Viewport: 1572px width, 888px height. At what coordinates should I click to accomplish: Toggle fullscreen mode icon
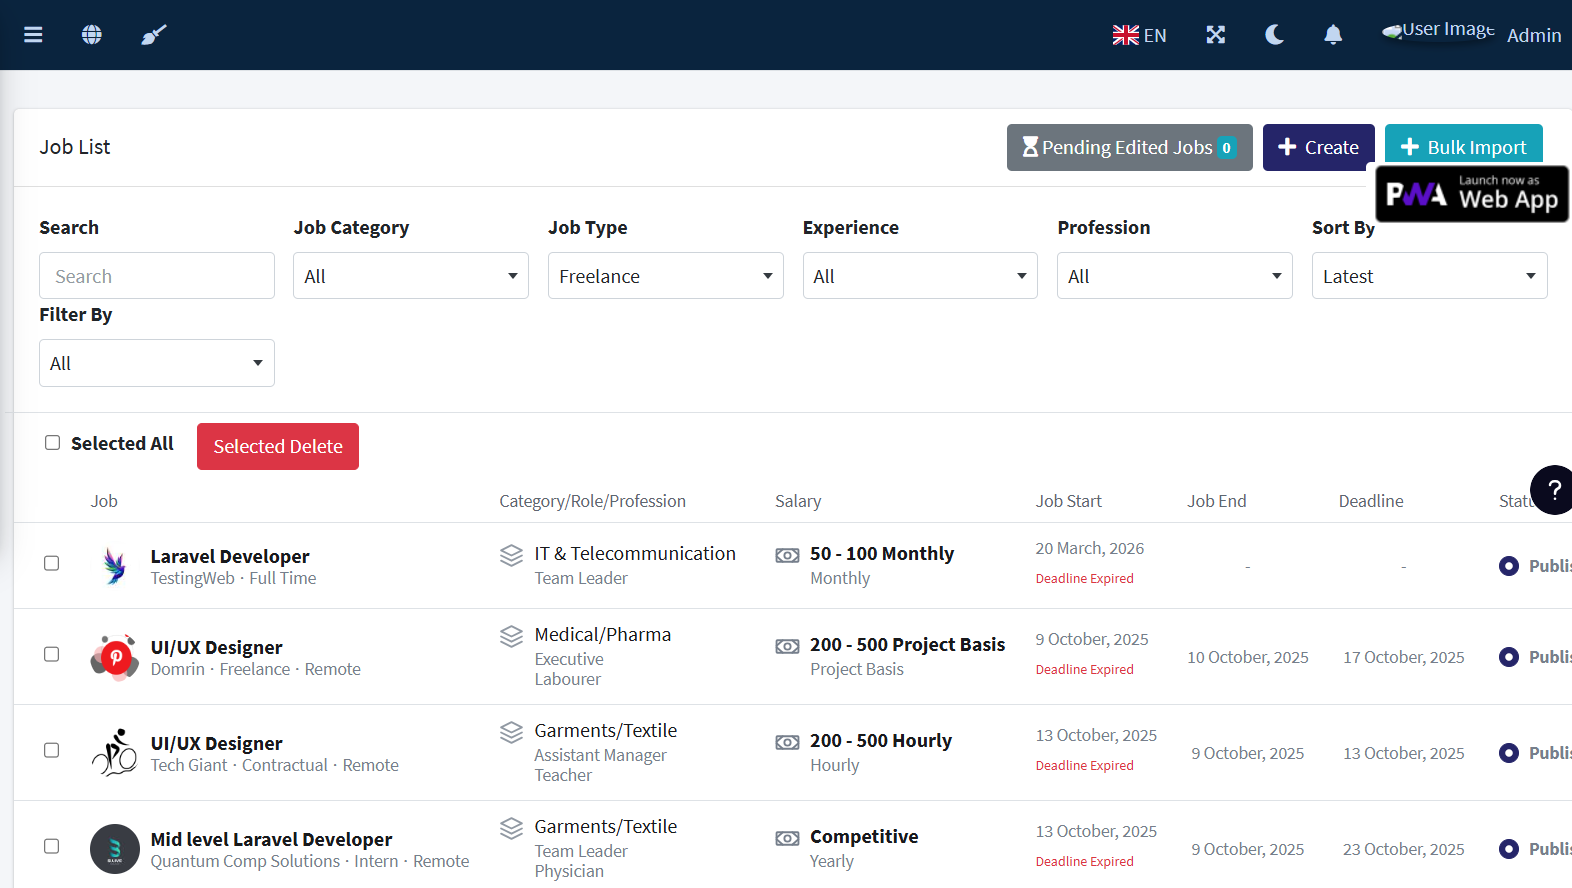[1215, 35]
